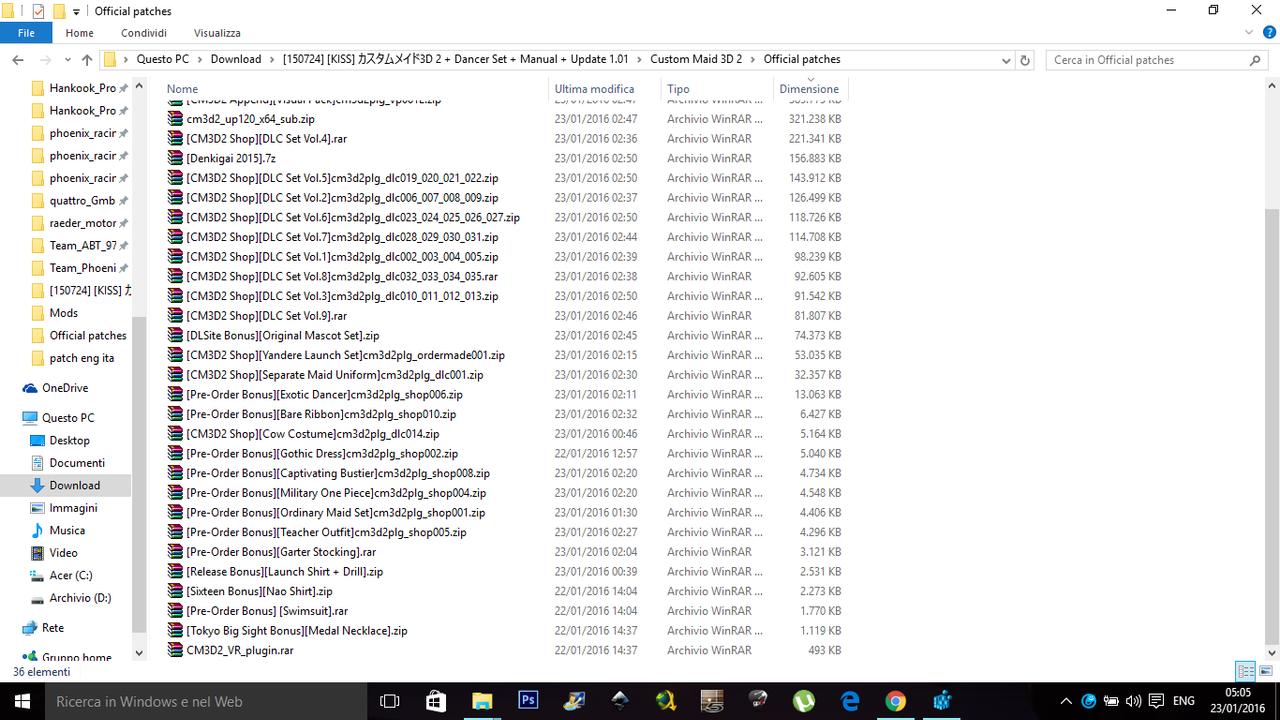
Task: Click Download in the breadcrumb path
Action: pyautogui.click(x=236, y=59)
